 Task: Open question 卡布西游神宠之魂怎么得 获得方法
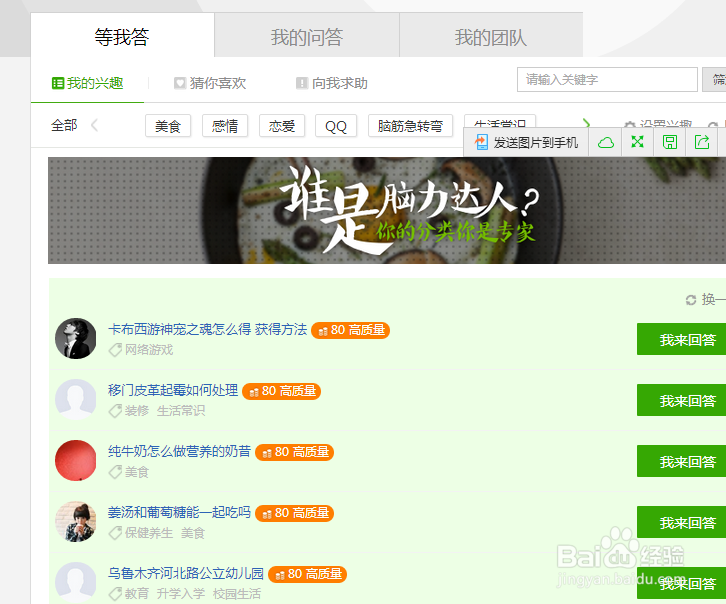207,330
